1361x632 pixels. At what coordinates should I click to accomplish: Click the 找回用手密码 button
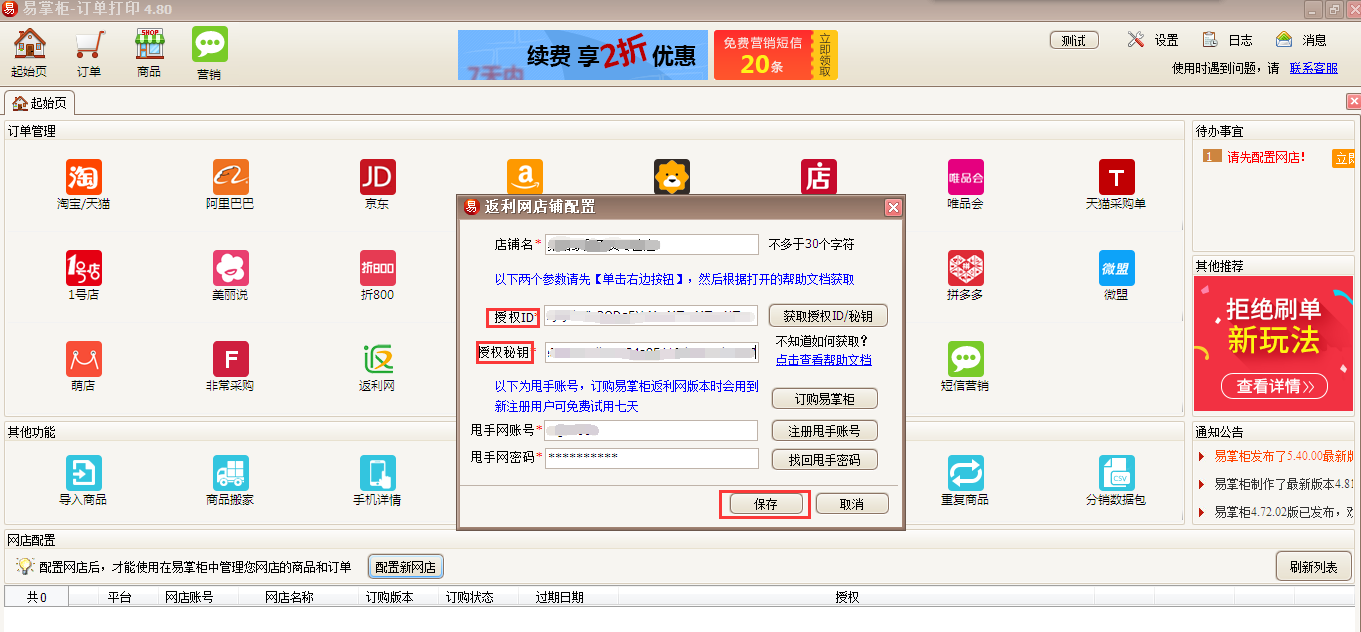(825, 460)
